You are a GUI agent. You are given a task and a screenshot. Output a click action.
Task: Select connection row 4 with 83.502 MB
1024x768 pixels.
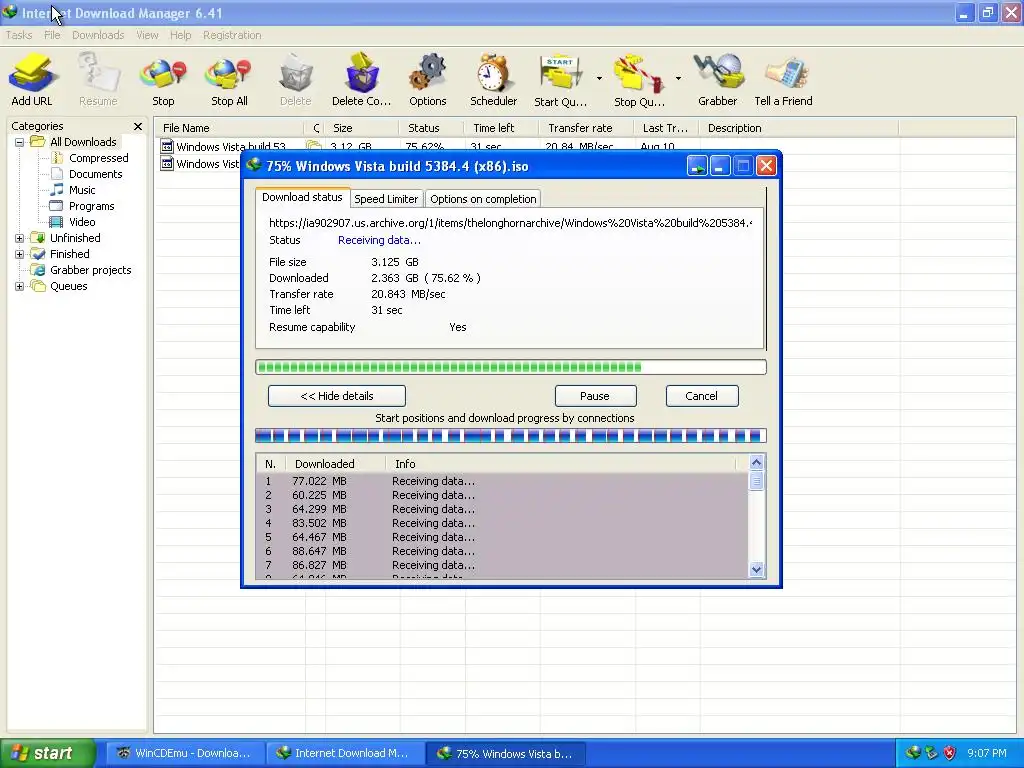click(502, 523)
